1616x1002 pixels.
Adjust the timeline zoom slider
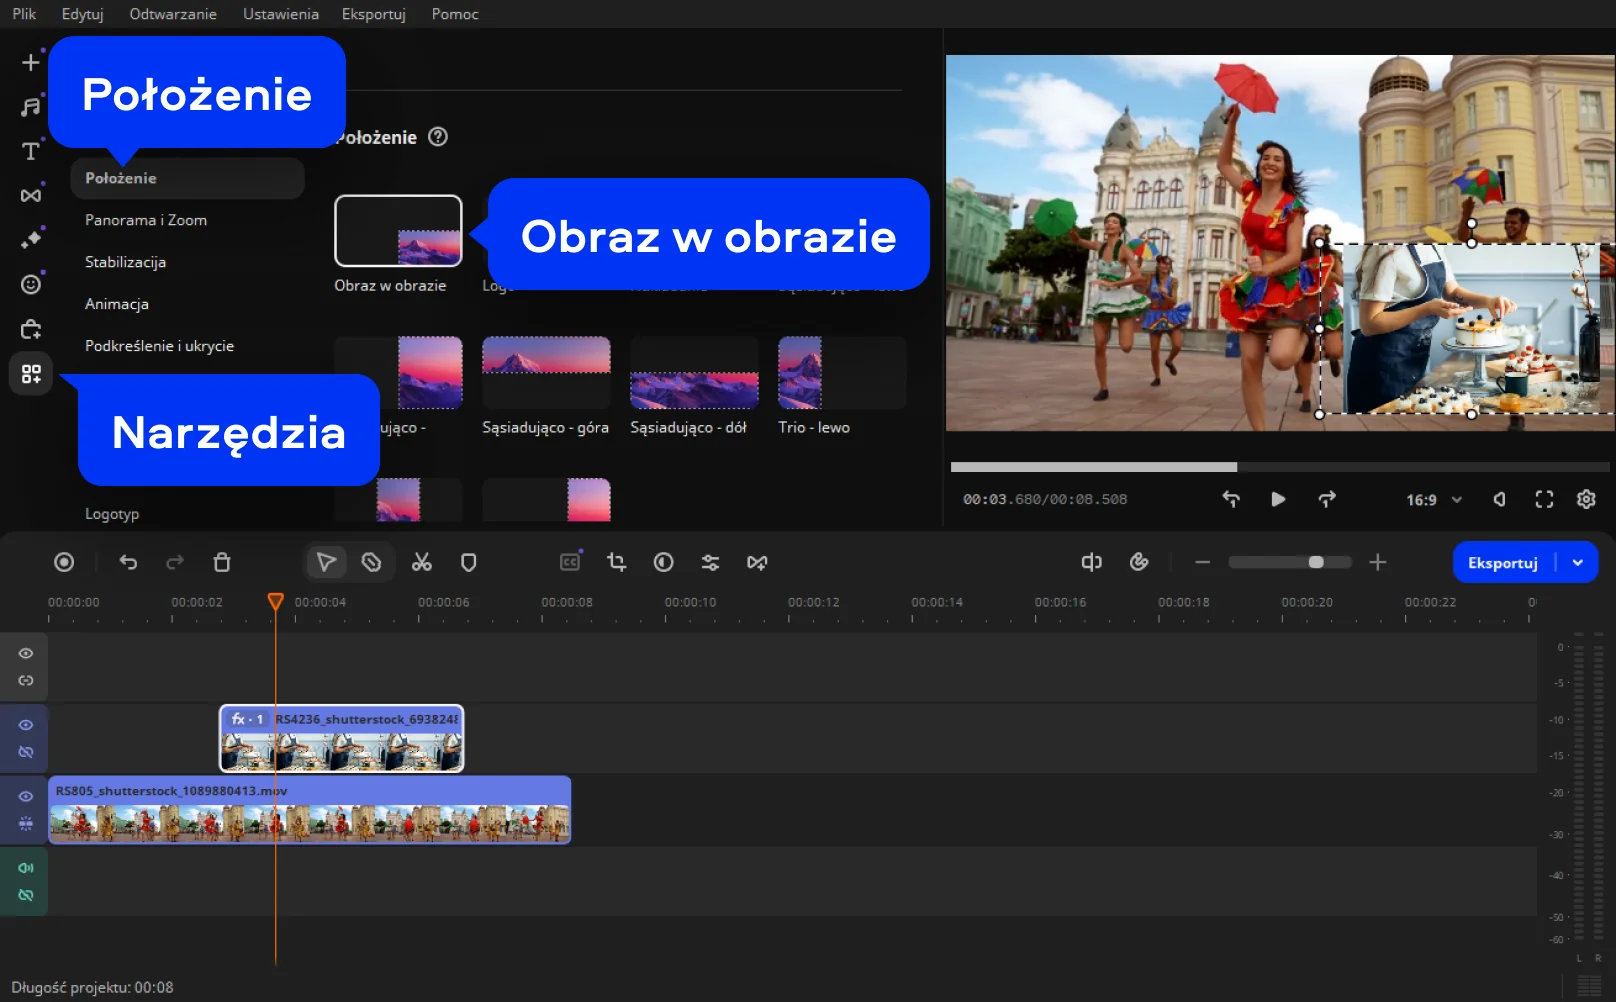point(1316,563)
